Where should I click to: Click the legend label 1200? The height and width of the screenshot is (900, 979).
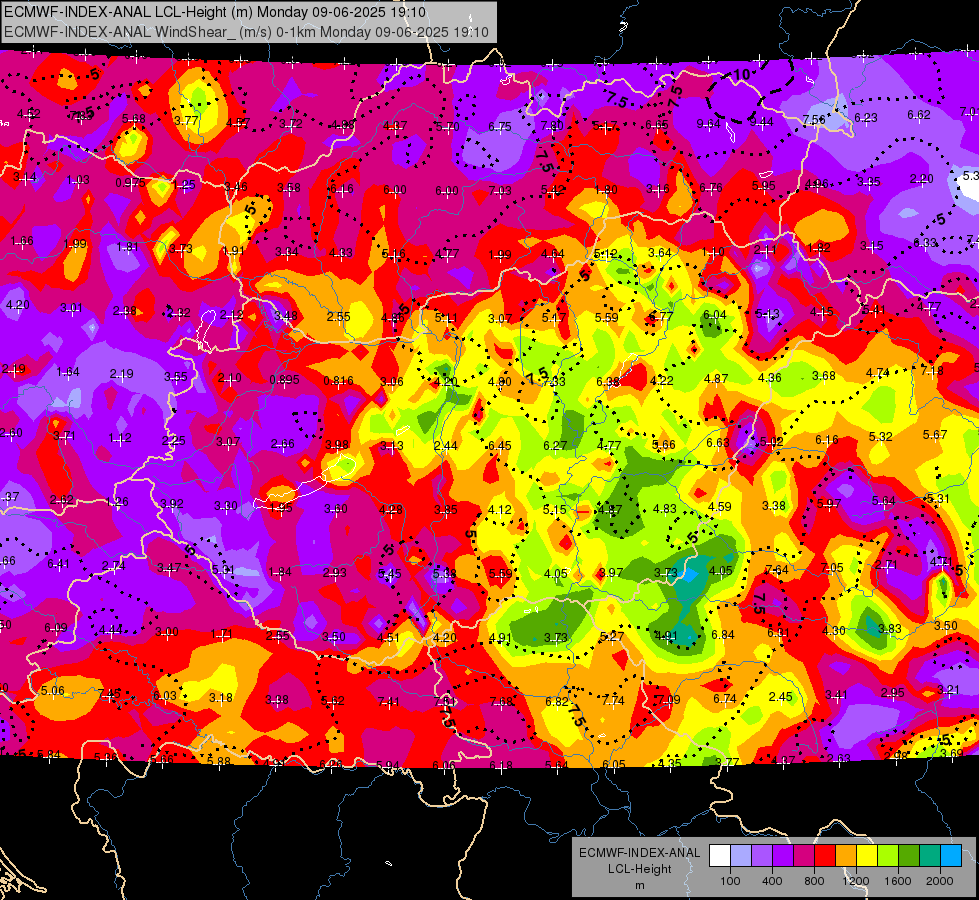click(856, 881)
